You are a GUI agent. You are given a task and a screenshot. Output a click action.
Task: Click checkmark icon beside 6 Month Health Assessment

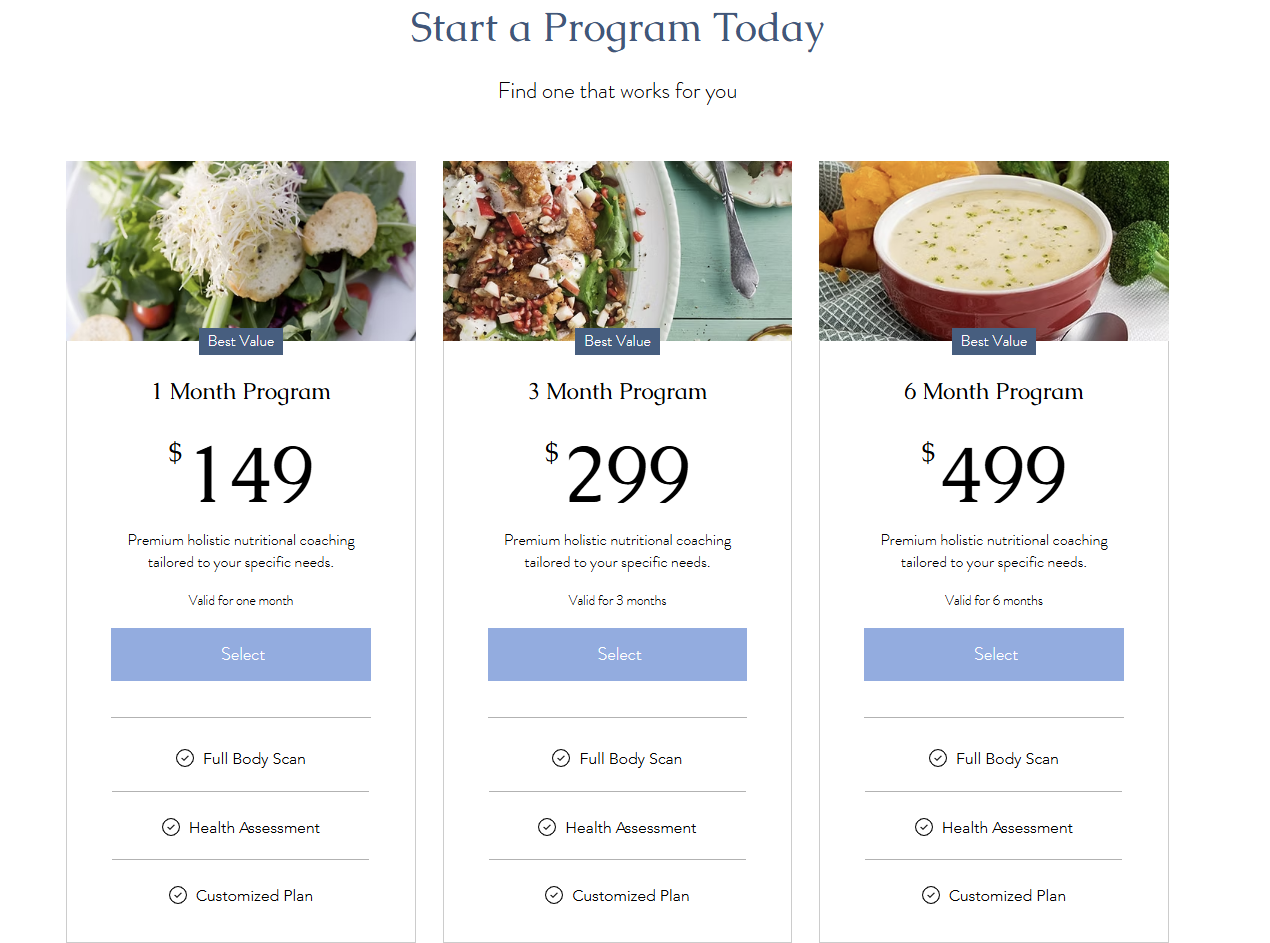pyautogui.click(x=924, y=827)
